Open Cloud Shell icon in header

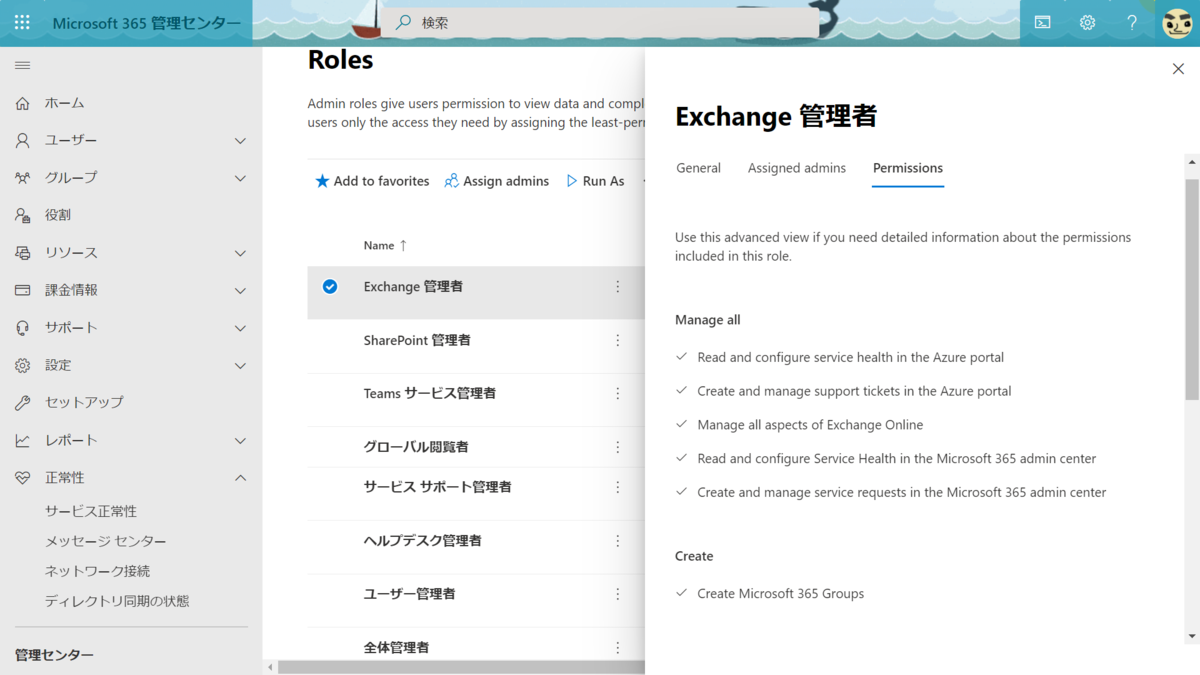pos(1042,22)
